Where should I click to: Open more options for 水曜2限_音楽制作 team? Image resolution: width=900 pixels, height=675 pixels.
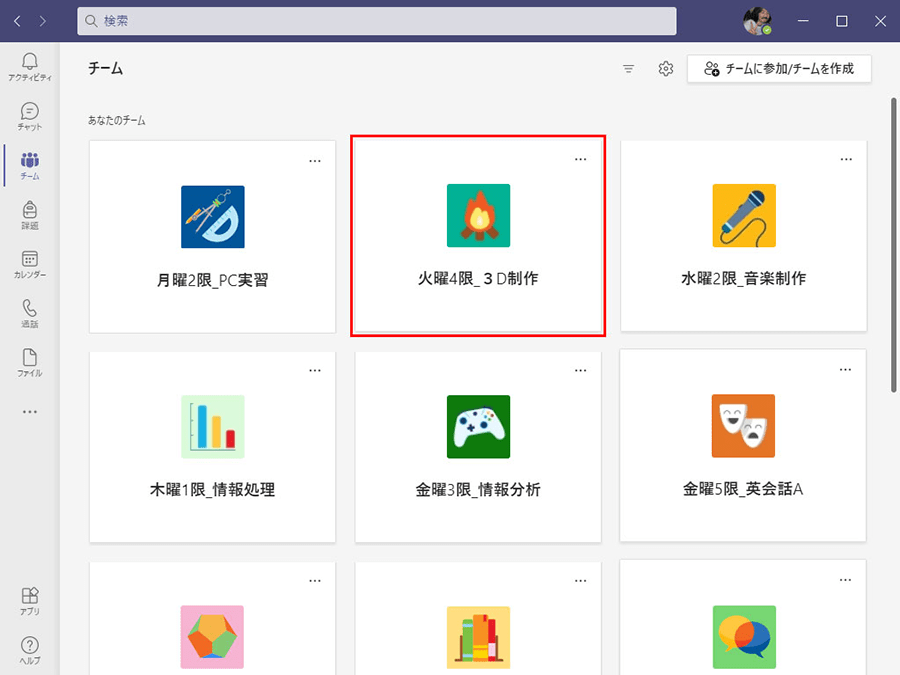coord(846,160)
